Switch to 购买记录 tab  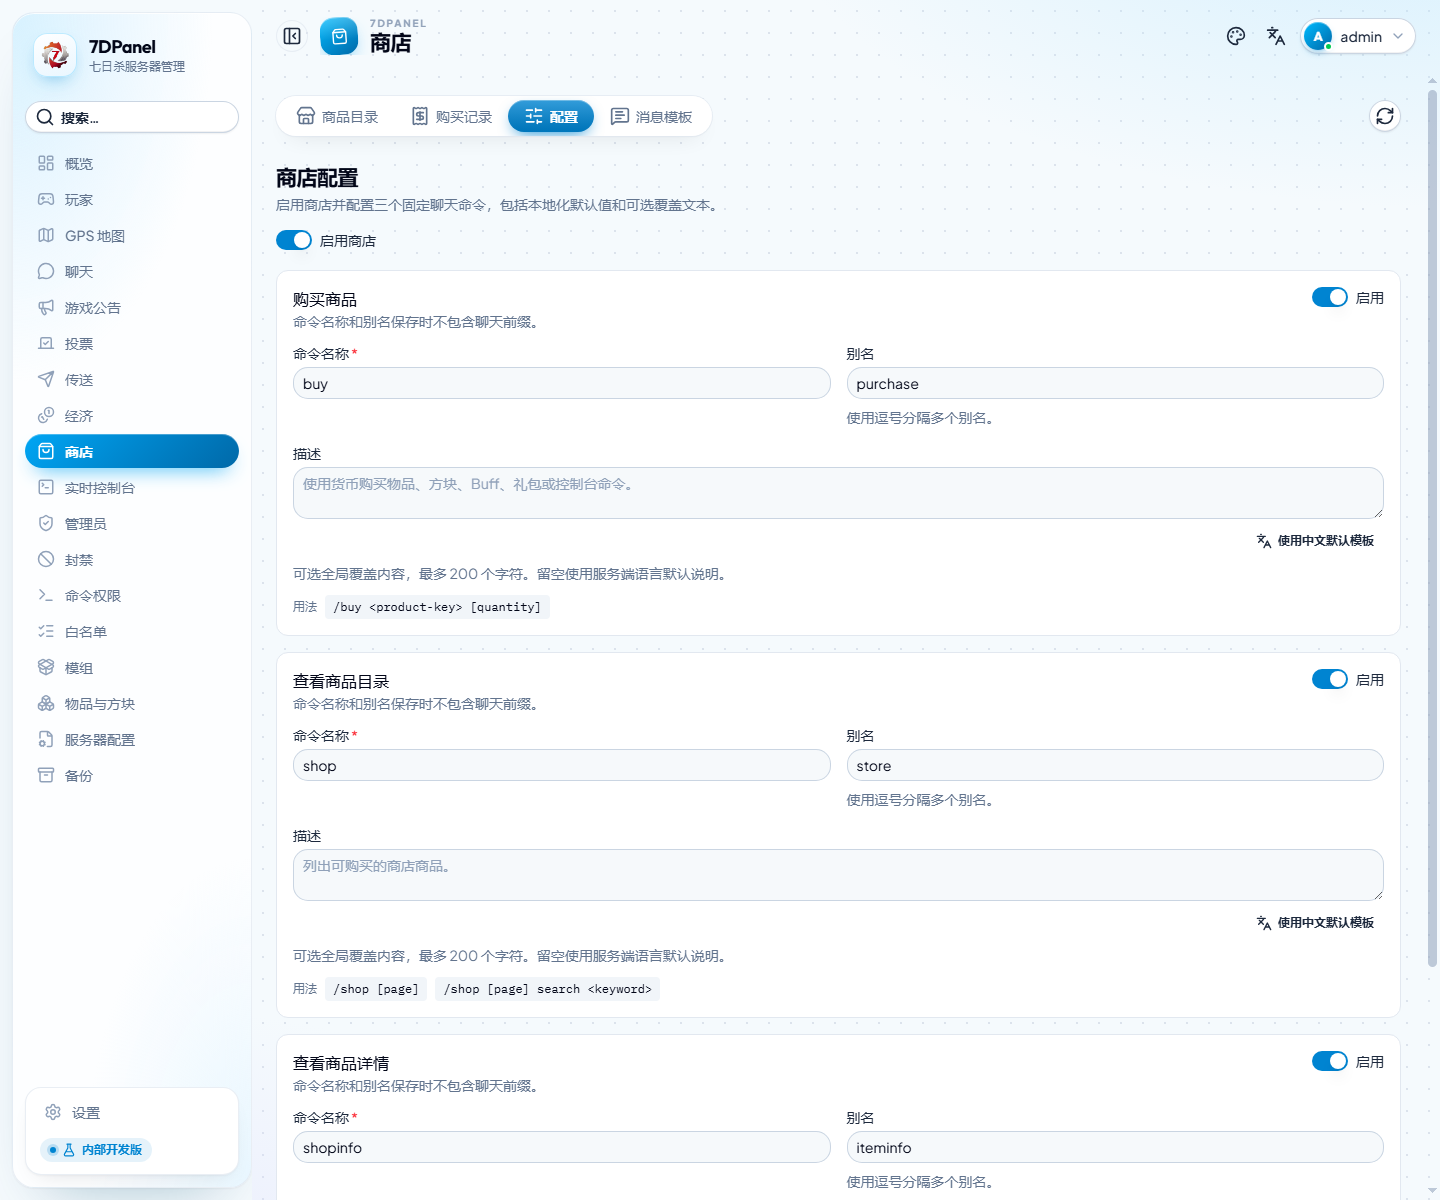(x=452, y=116)
